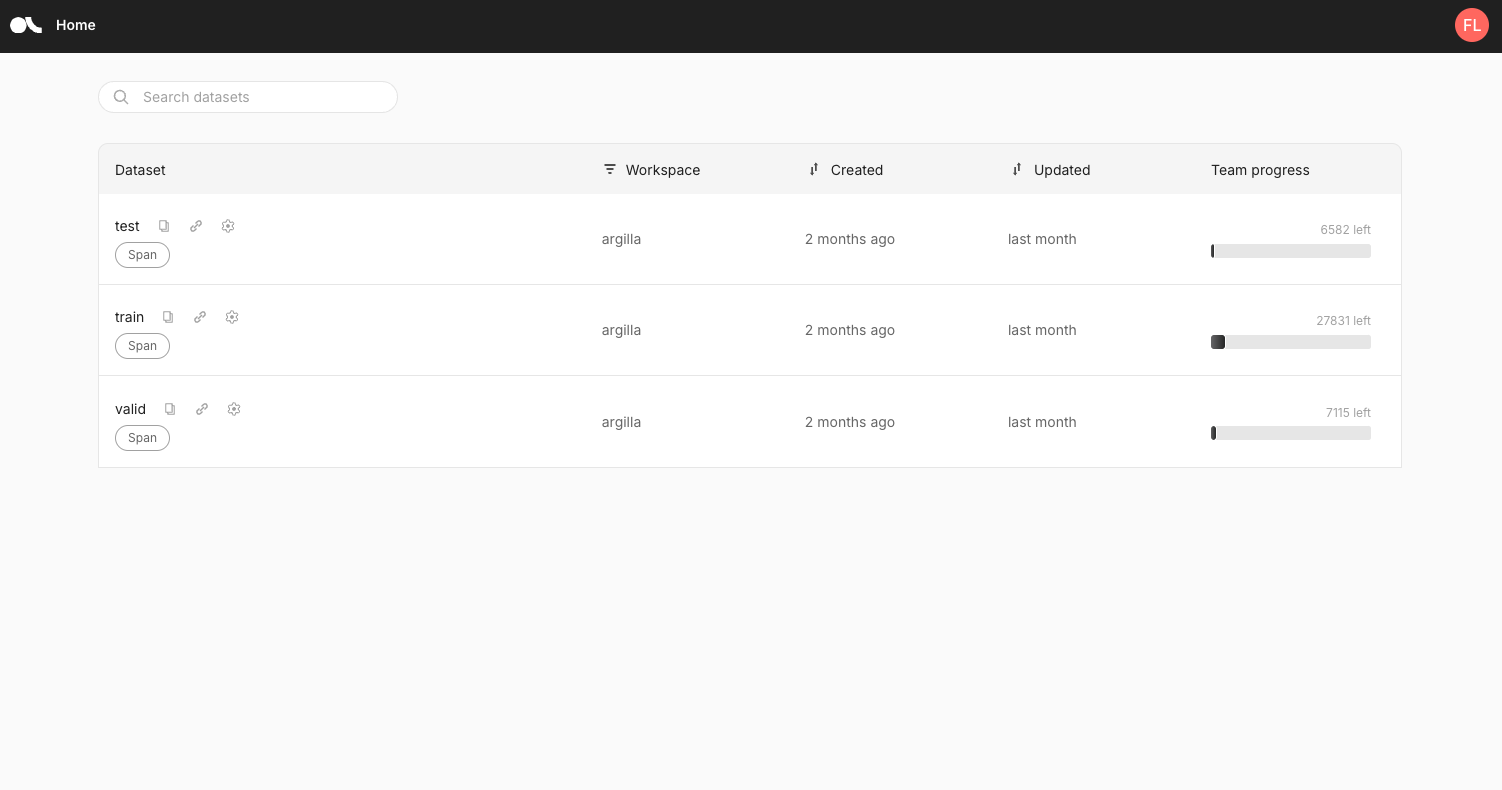Select Home in the top navigation
Viewport: 1502px width, 790px height.
click(x=76, y=25)
